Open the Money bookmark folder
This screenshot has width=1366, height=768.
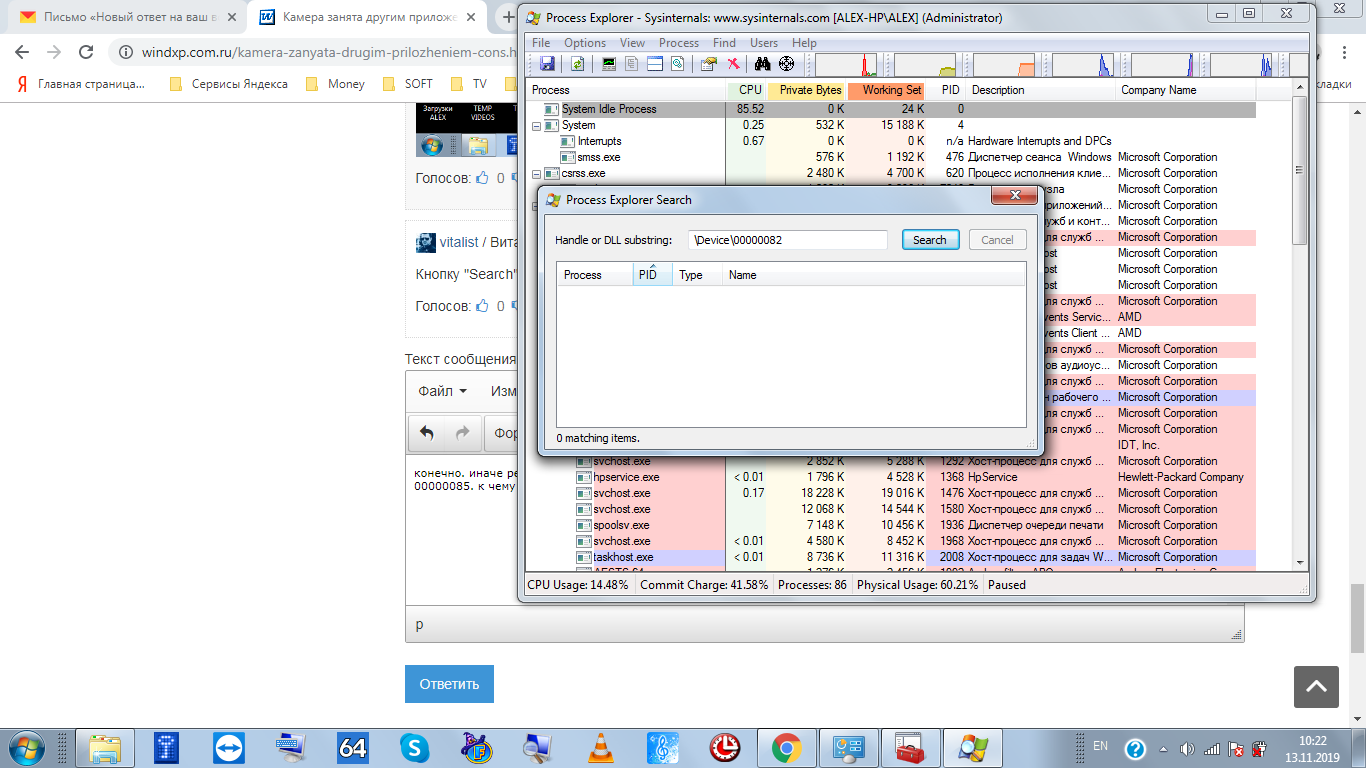coord(336,84)
